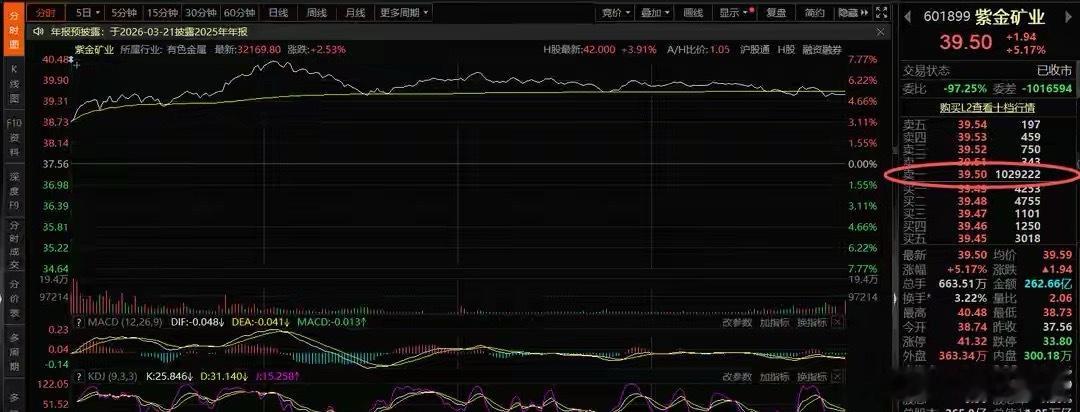Screen dimensions: 1080x412
Task: Open the 更多周期 dropdown
Action: pos(403,12)
